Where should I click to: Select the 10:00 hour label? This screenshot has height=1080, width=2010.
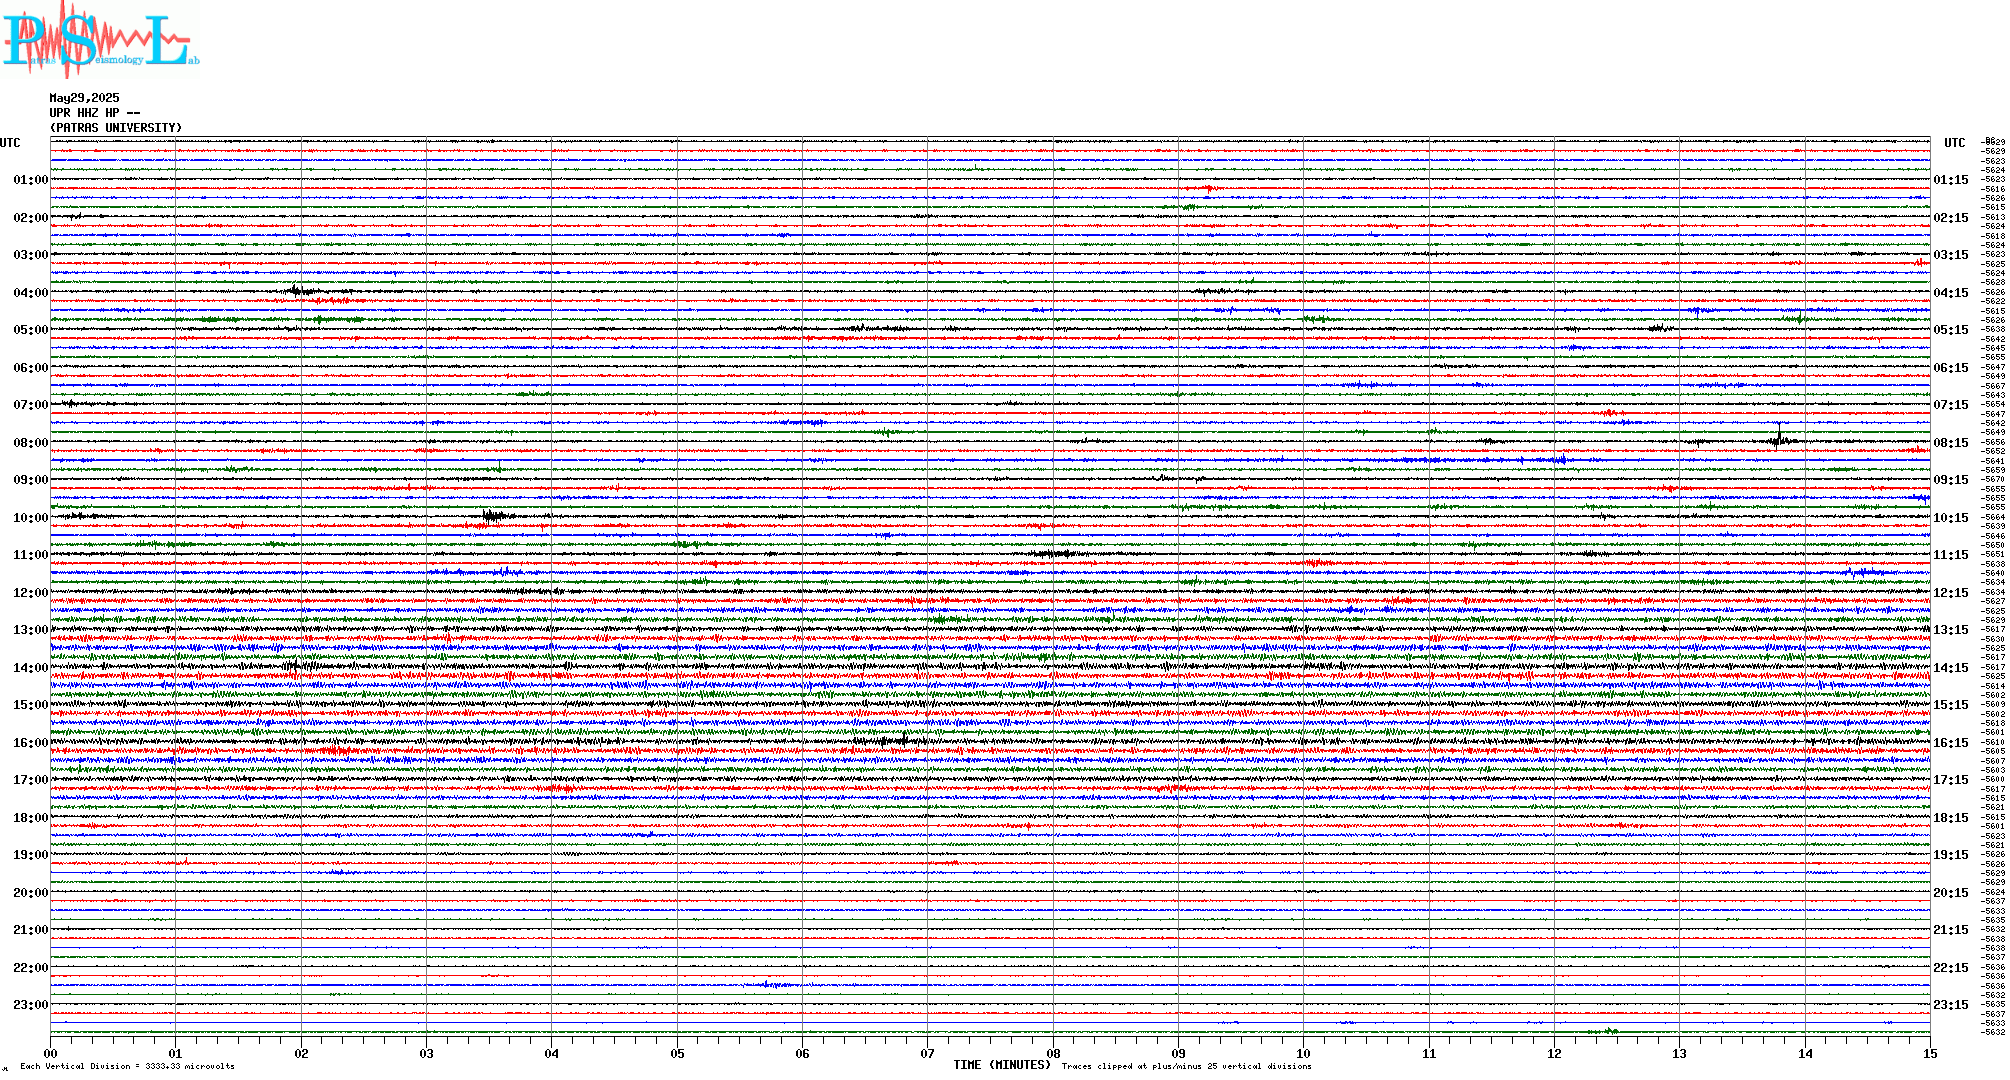point(31,518)
